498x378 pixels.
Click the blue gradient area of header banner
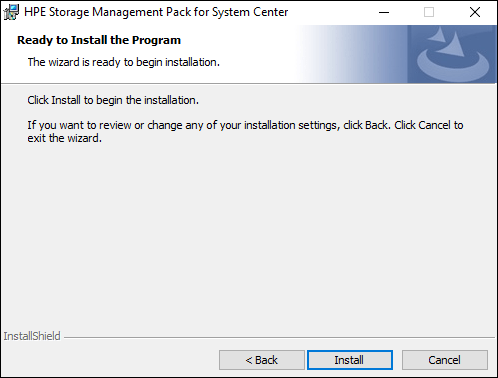(x=353, y=54)
